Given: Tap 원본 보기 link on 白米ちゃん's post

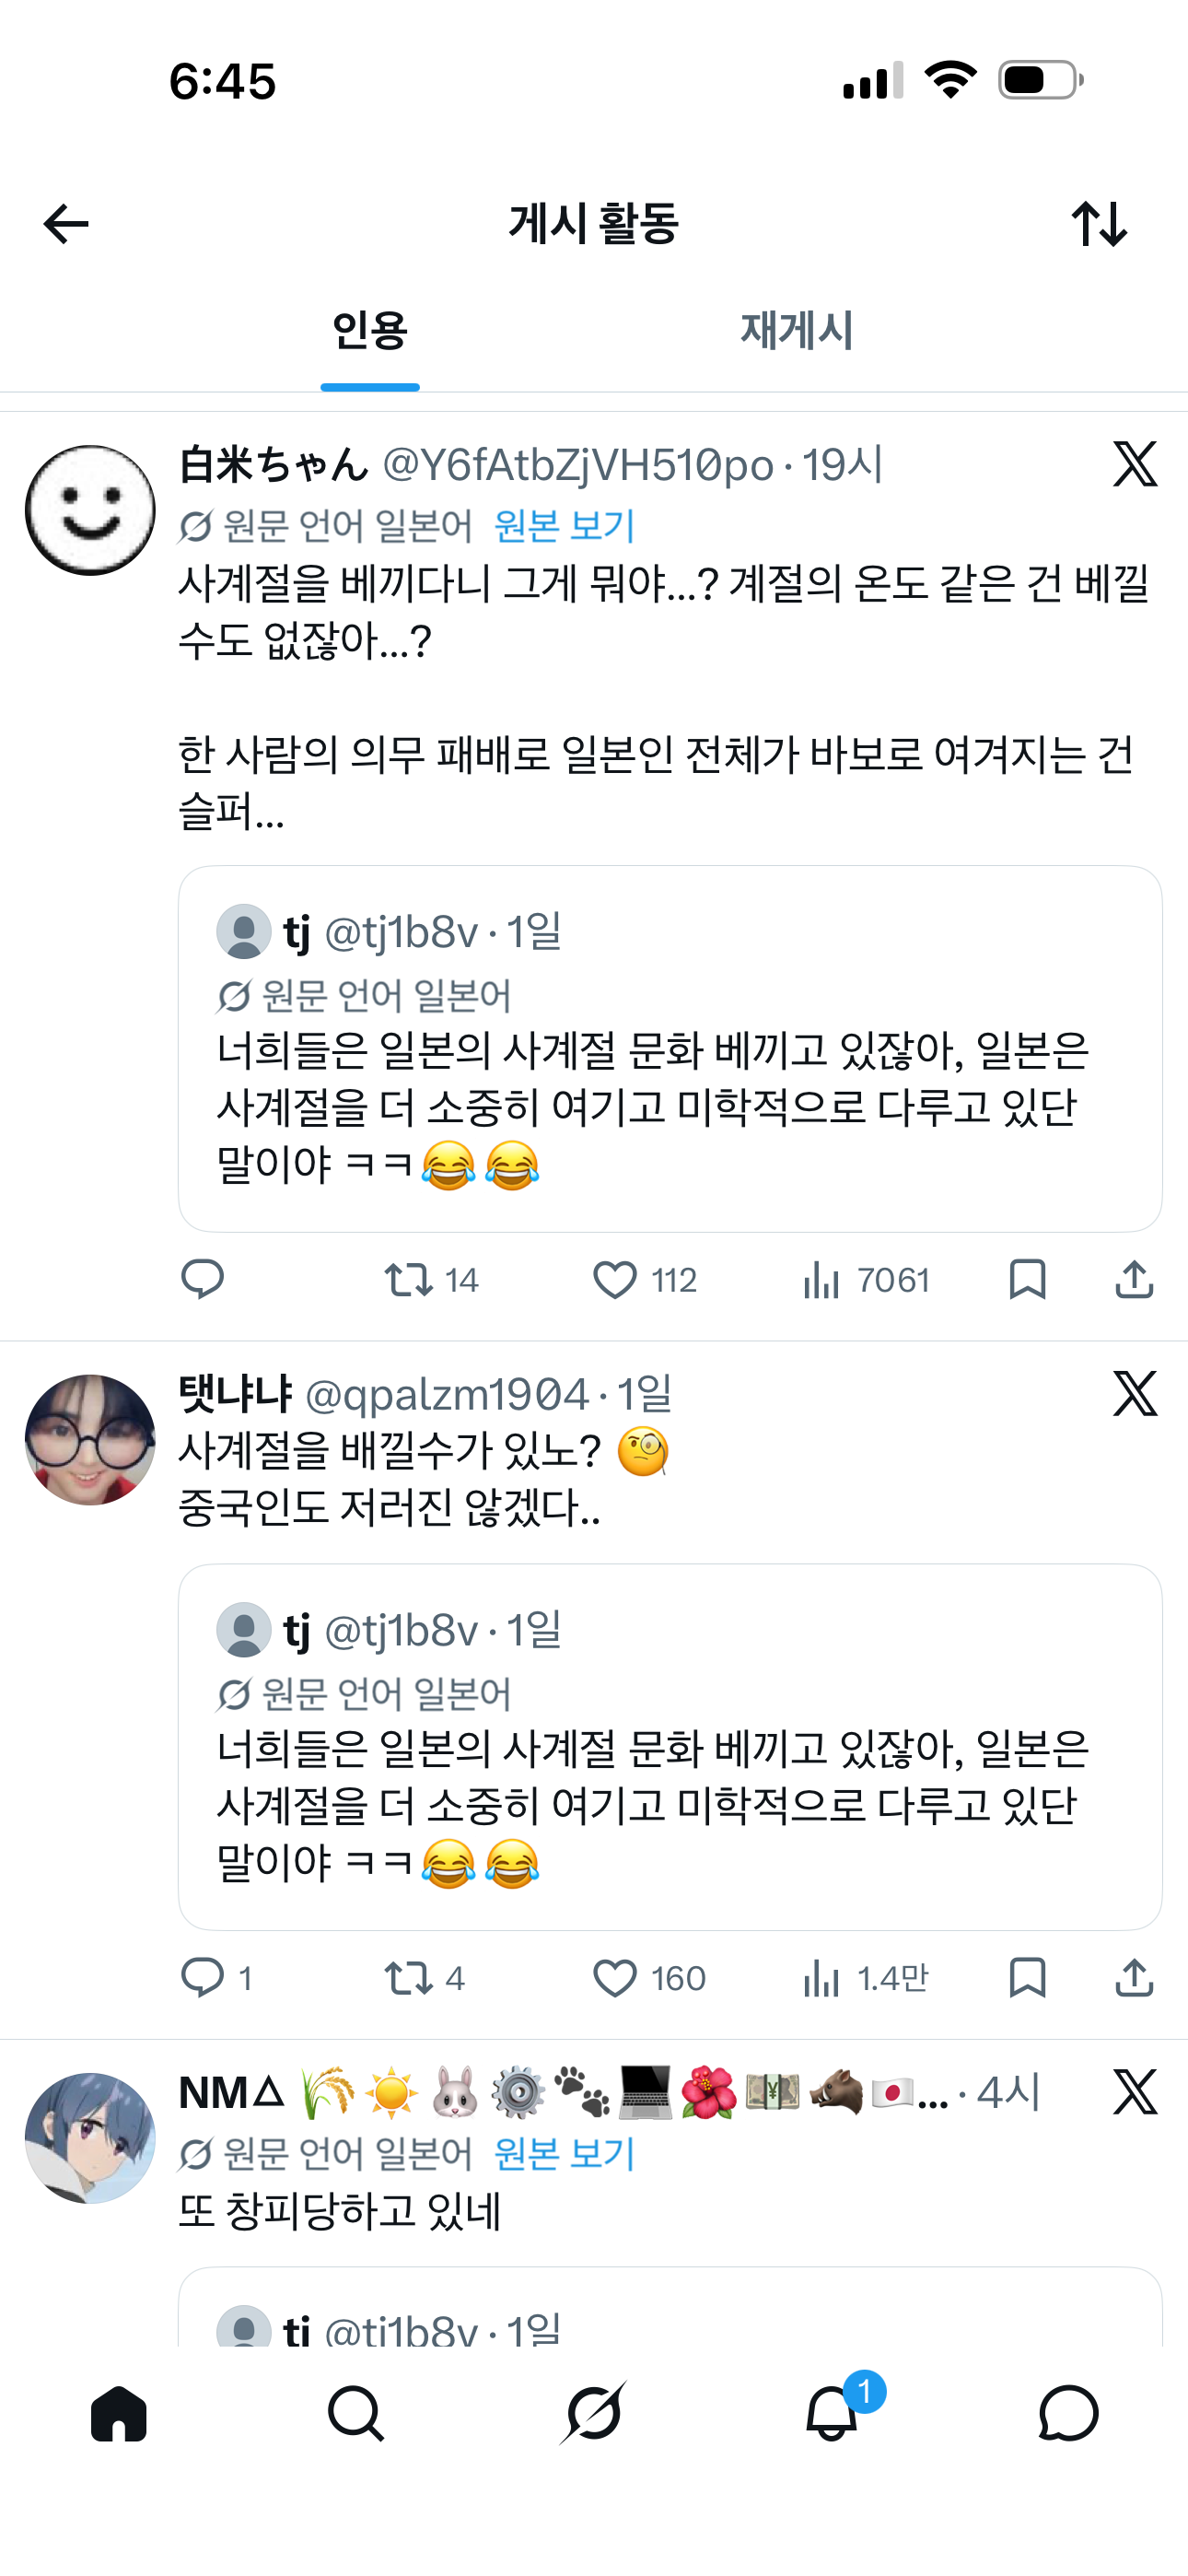Looking at the screenshot, I should pos(565,526).
